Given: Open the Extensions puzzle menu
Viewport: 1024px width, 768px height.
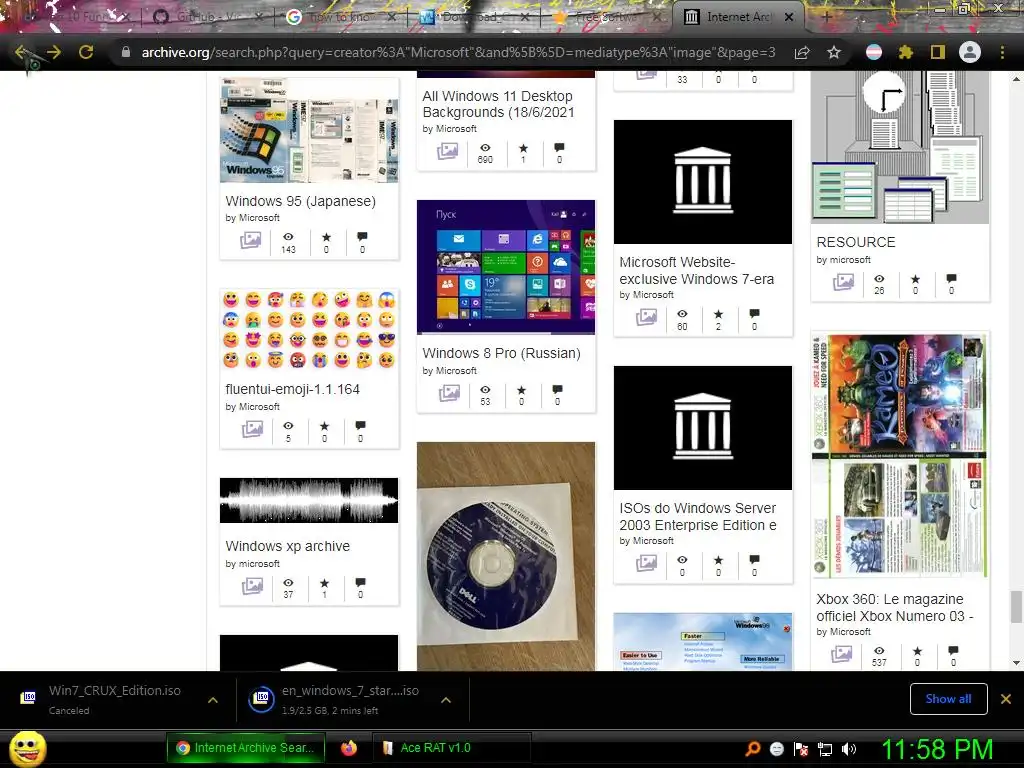Looking at the screenshot, I should 905,52.
